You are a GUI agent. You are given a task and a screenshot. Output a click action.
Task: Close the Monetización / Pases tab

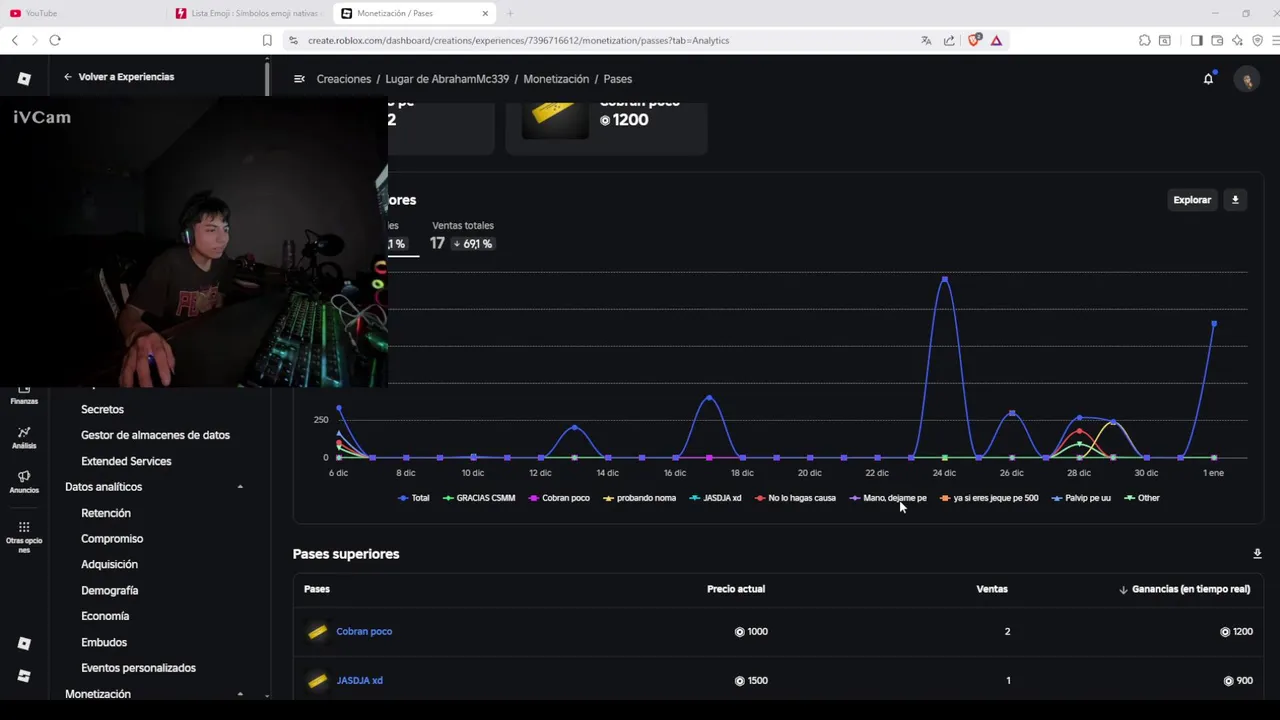tap(485, 13)
